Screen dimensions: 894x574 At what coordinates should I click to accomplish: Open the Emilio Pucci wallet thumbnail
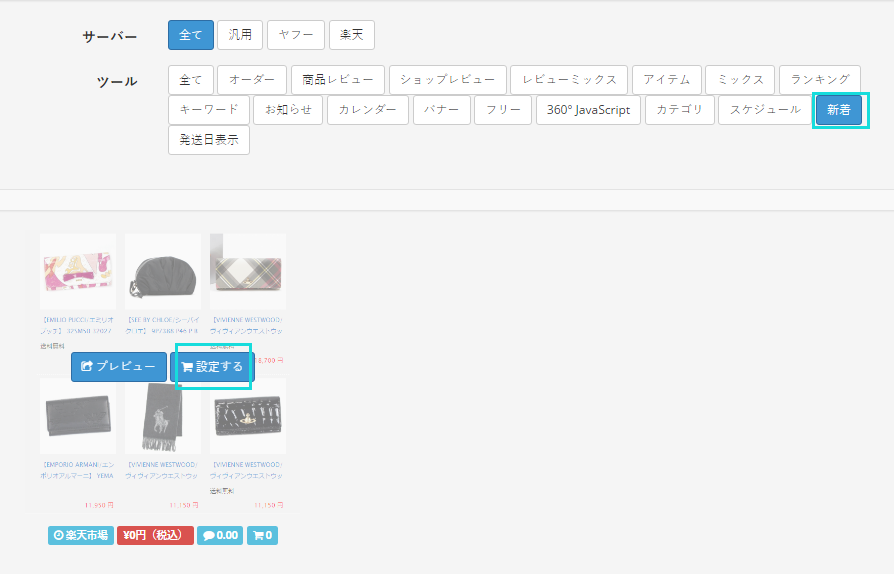[x=78, y=271]
